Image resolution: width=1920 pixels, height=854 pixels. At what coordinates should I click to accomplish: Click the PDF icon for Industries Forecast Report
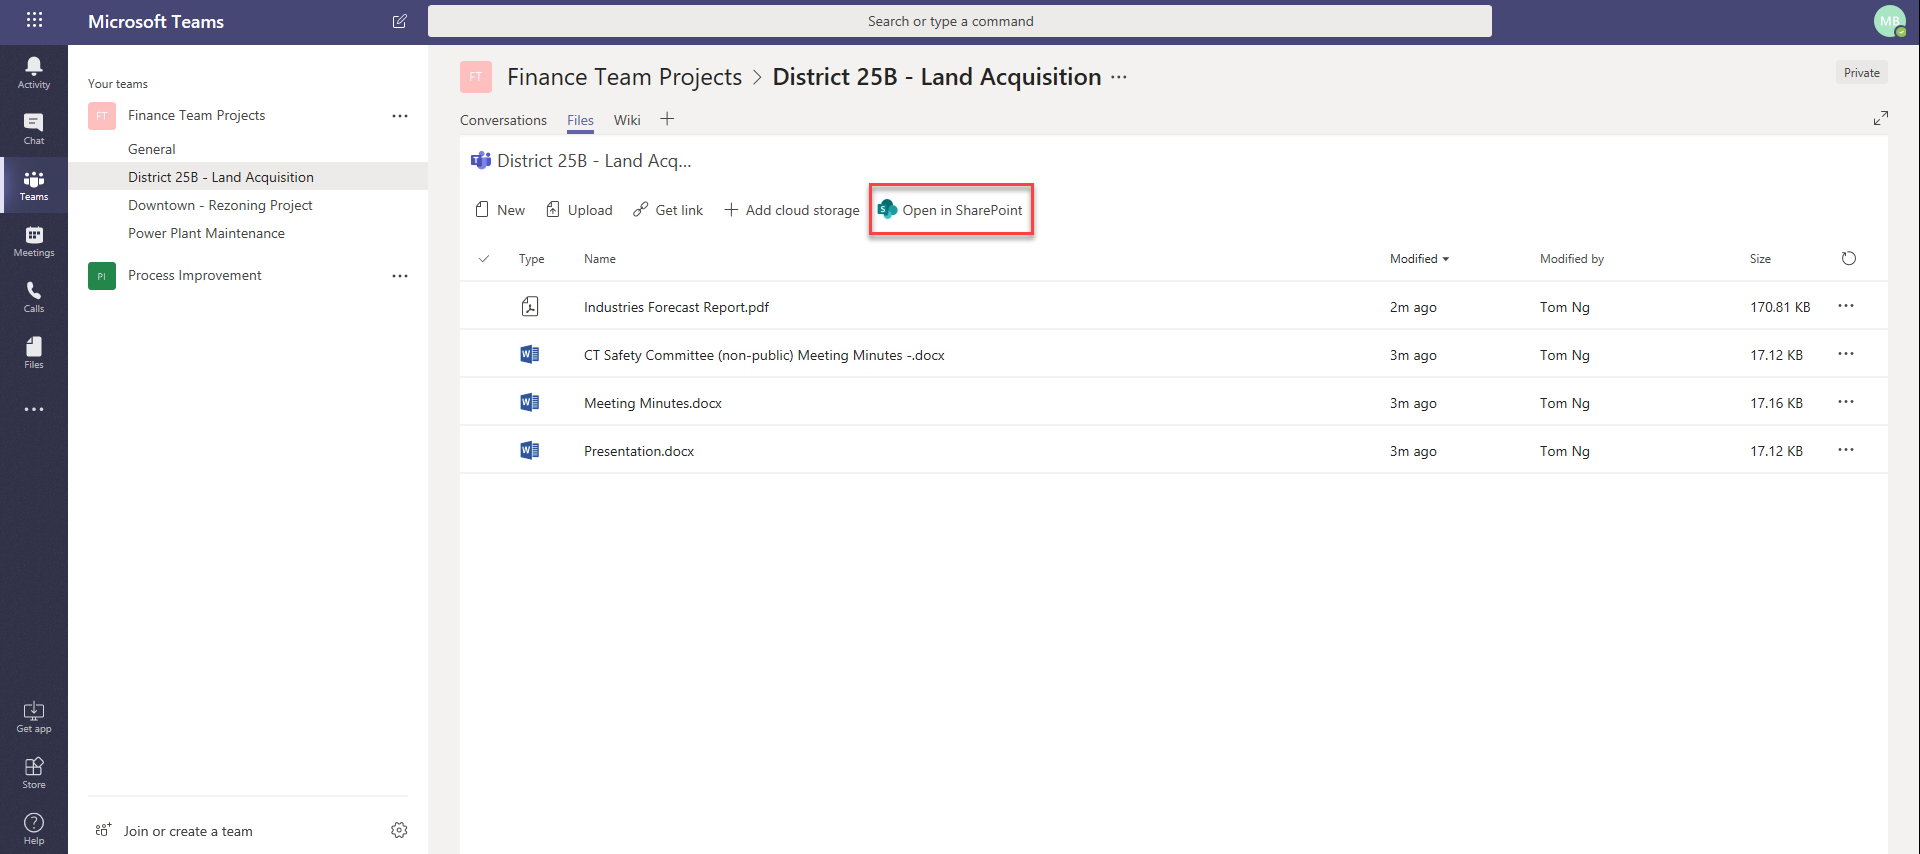click(x=530, y=306)
